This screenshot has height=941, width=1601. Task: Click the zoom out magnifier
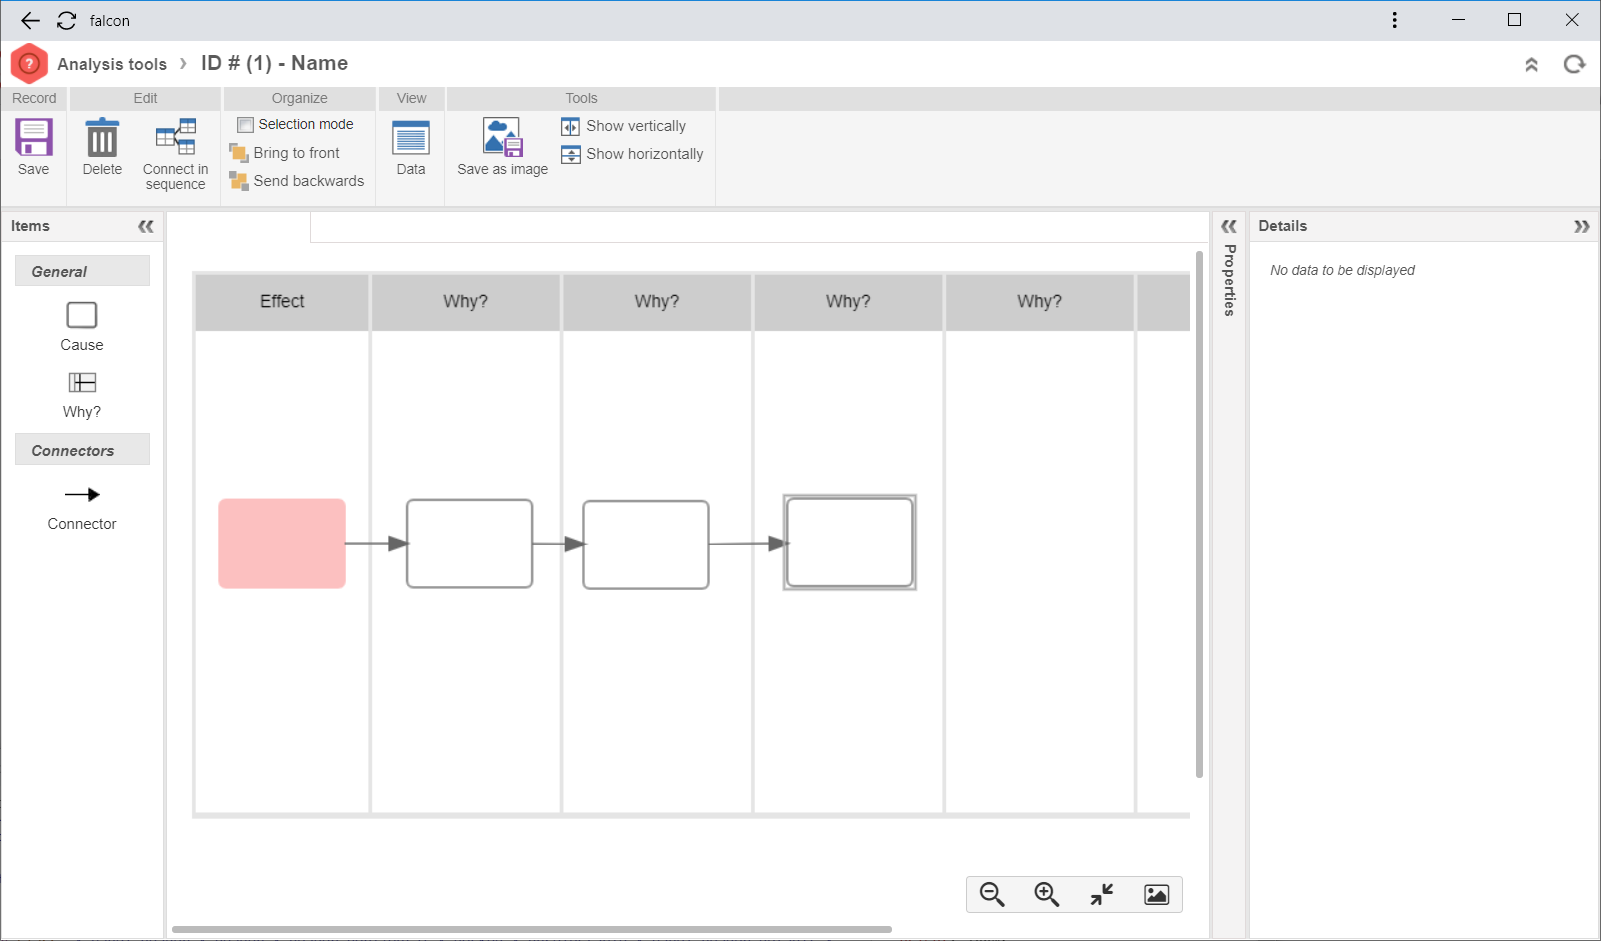tap(992, 894)
